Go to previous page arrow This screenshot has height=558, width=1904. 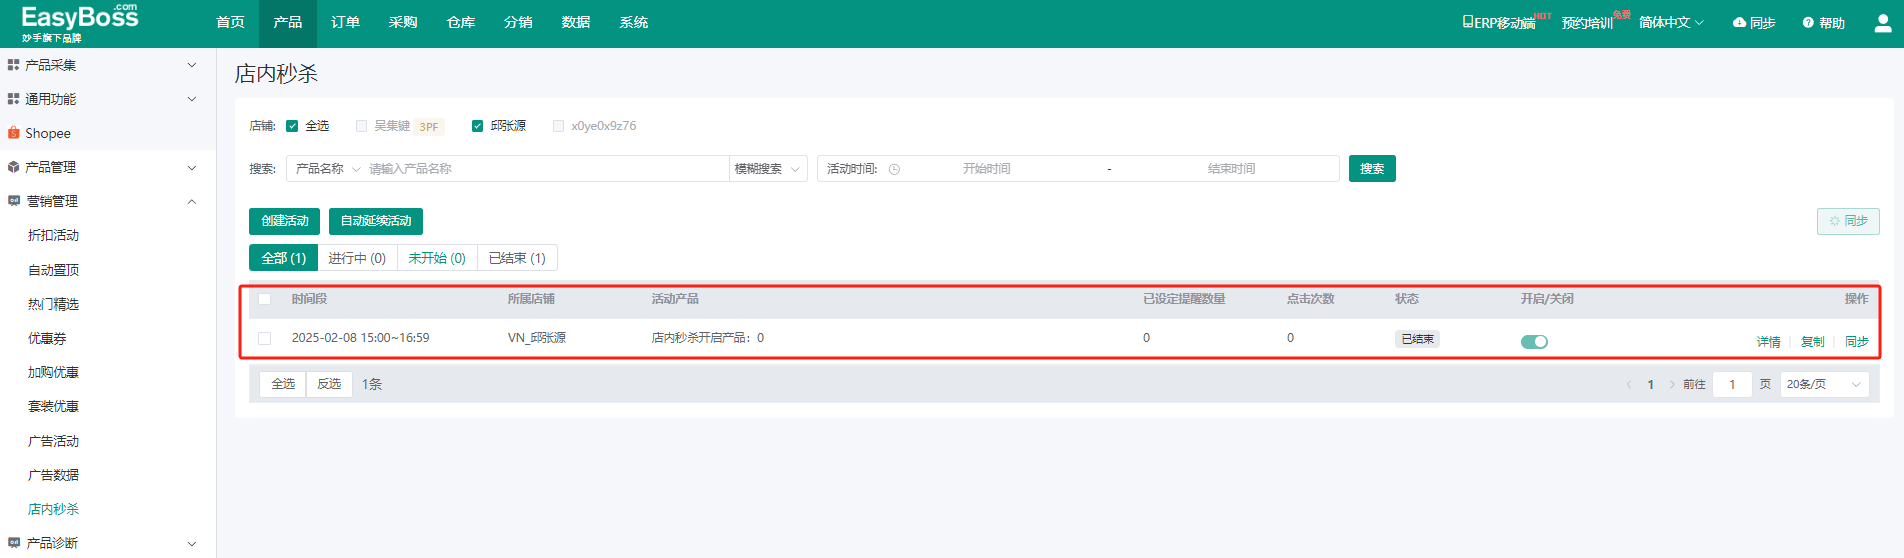[x=1628, y=384]
